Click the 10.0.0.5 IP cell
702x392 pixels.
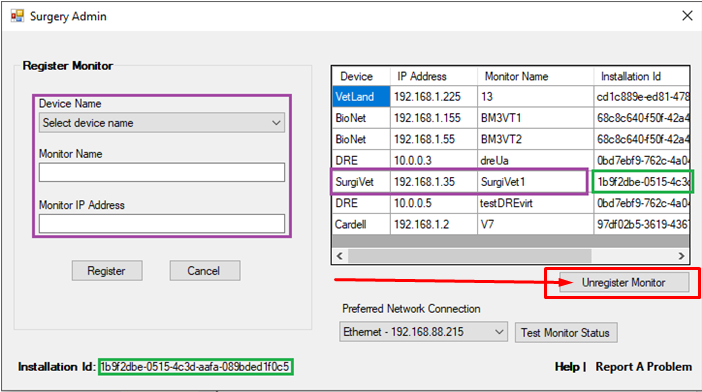434,203
